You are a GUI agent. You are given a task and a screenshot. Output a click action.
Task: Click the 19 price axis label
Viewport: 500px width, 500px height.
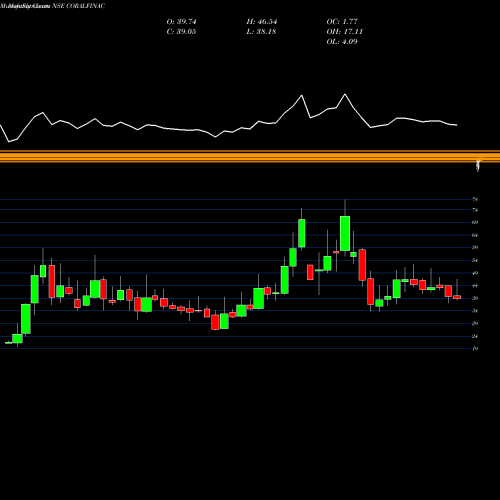[x=475, y=349]
